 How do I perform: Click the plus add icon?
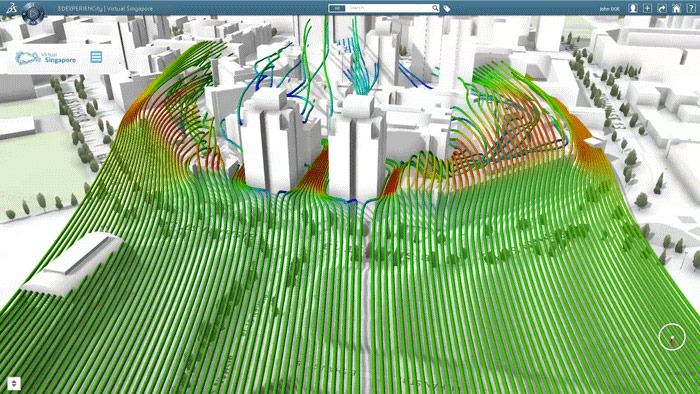tap(647, 8)
